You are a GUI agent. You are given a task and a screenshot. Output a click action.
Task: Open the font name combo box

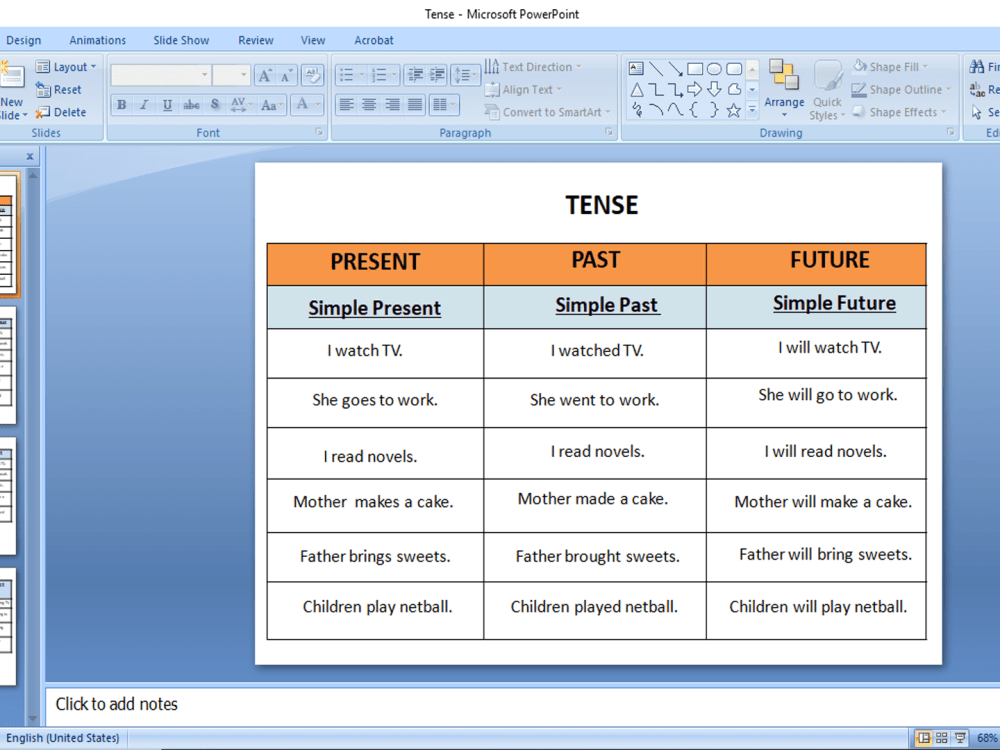(160, 75)
